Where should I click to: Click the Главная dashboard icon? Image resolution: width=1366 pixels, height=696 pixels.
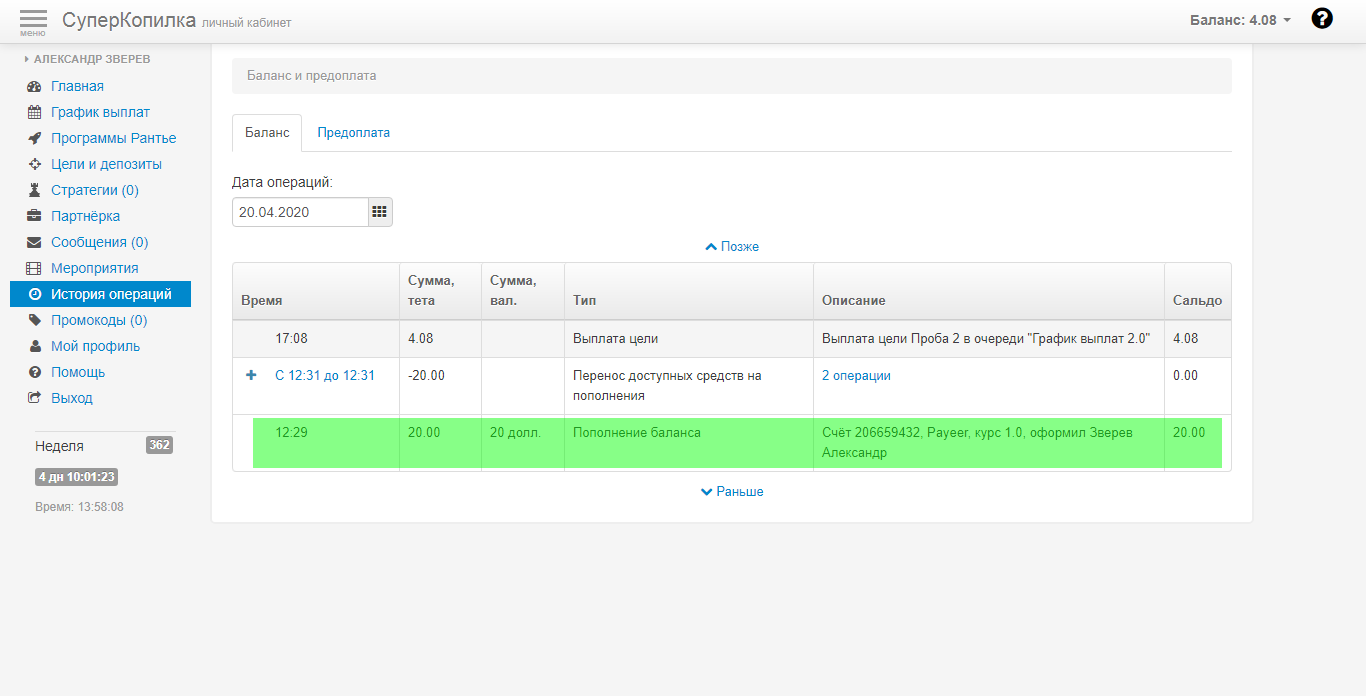(34, 87)
